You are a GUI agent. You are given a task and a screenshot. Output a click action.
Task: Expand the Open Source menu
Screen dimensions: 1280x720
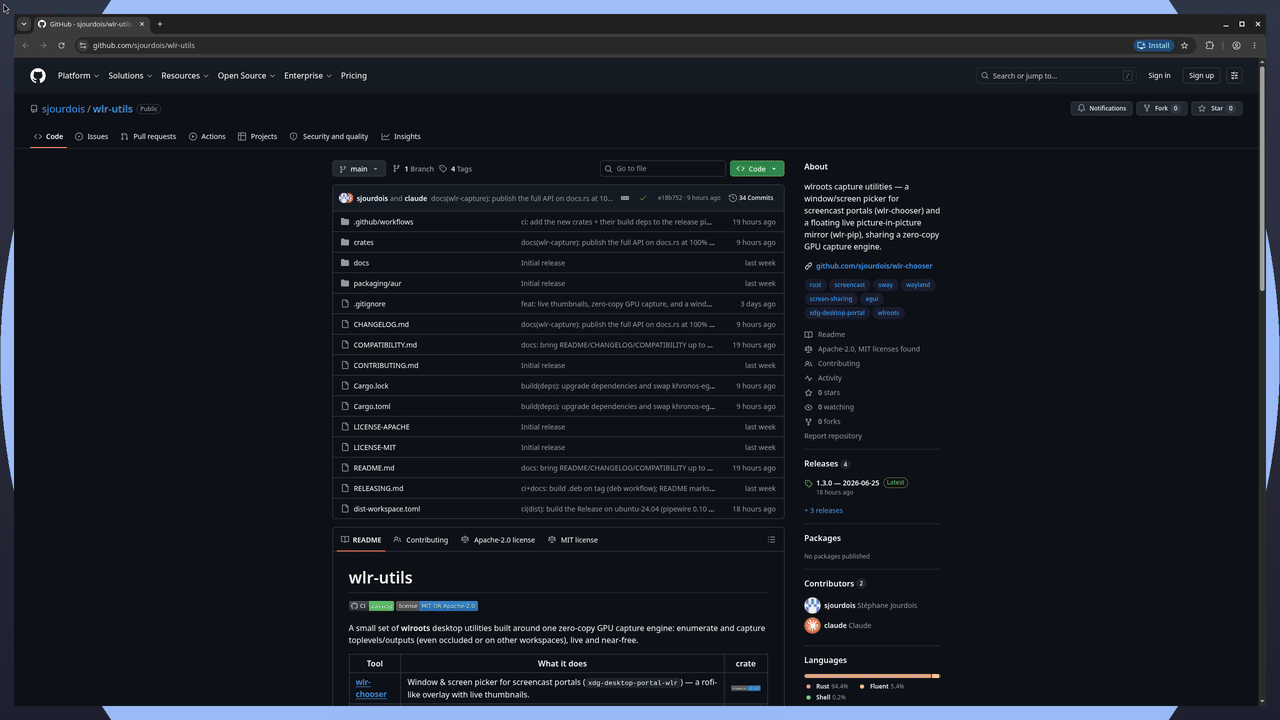tap(246, 76)
